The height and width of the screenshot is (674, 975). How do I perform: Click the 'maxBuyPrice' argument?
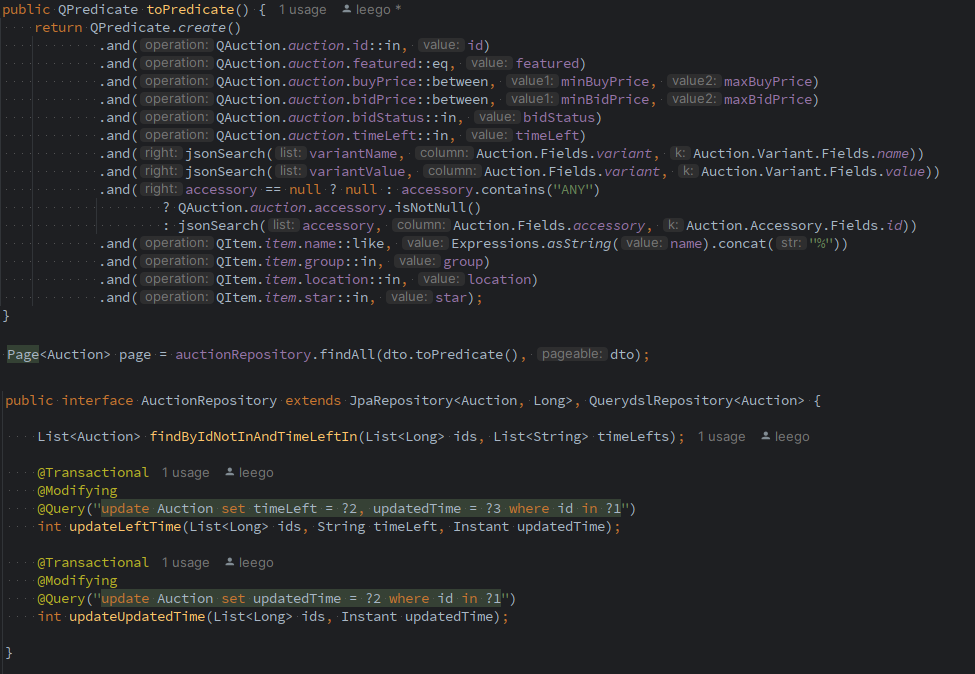click(768, 81)
